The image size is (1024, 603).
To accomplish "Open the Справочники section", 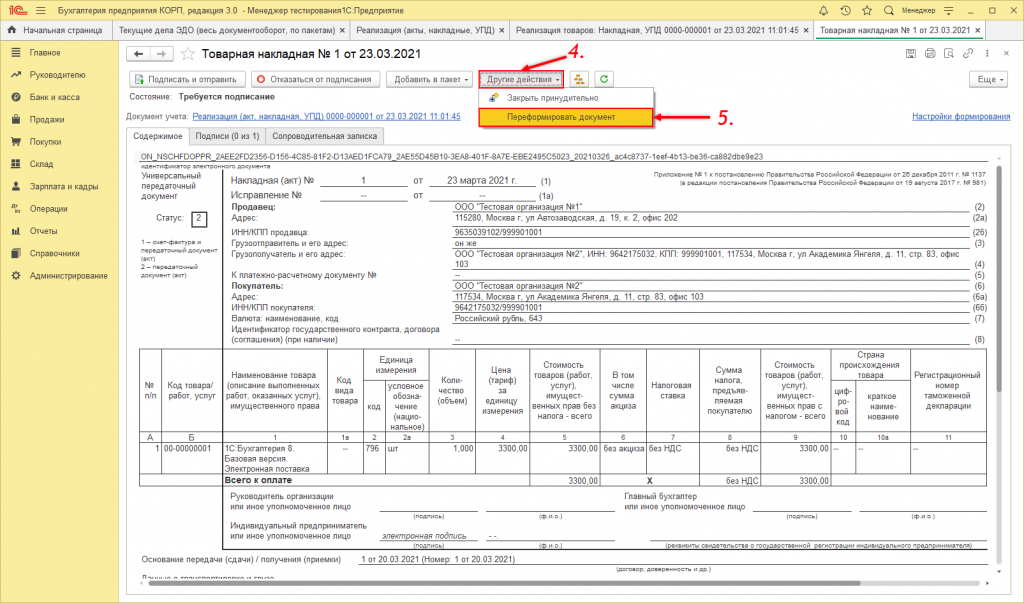I will coord(54,253).
